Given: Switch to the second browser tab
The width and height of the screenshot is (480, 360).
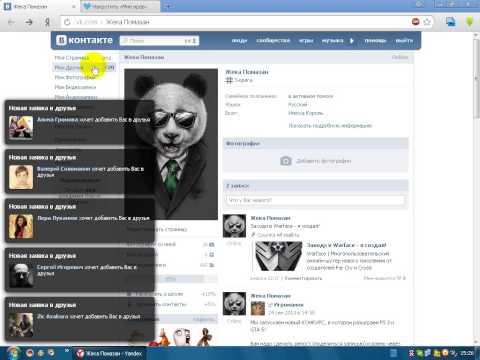Looking at the screenshot, I should pyautogui.click(x=120, y=6).
